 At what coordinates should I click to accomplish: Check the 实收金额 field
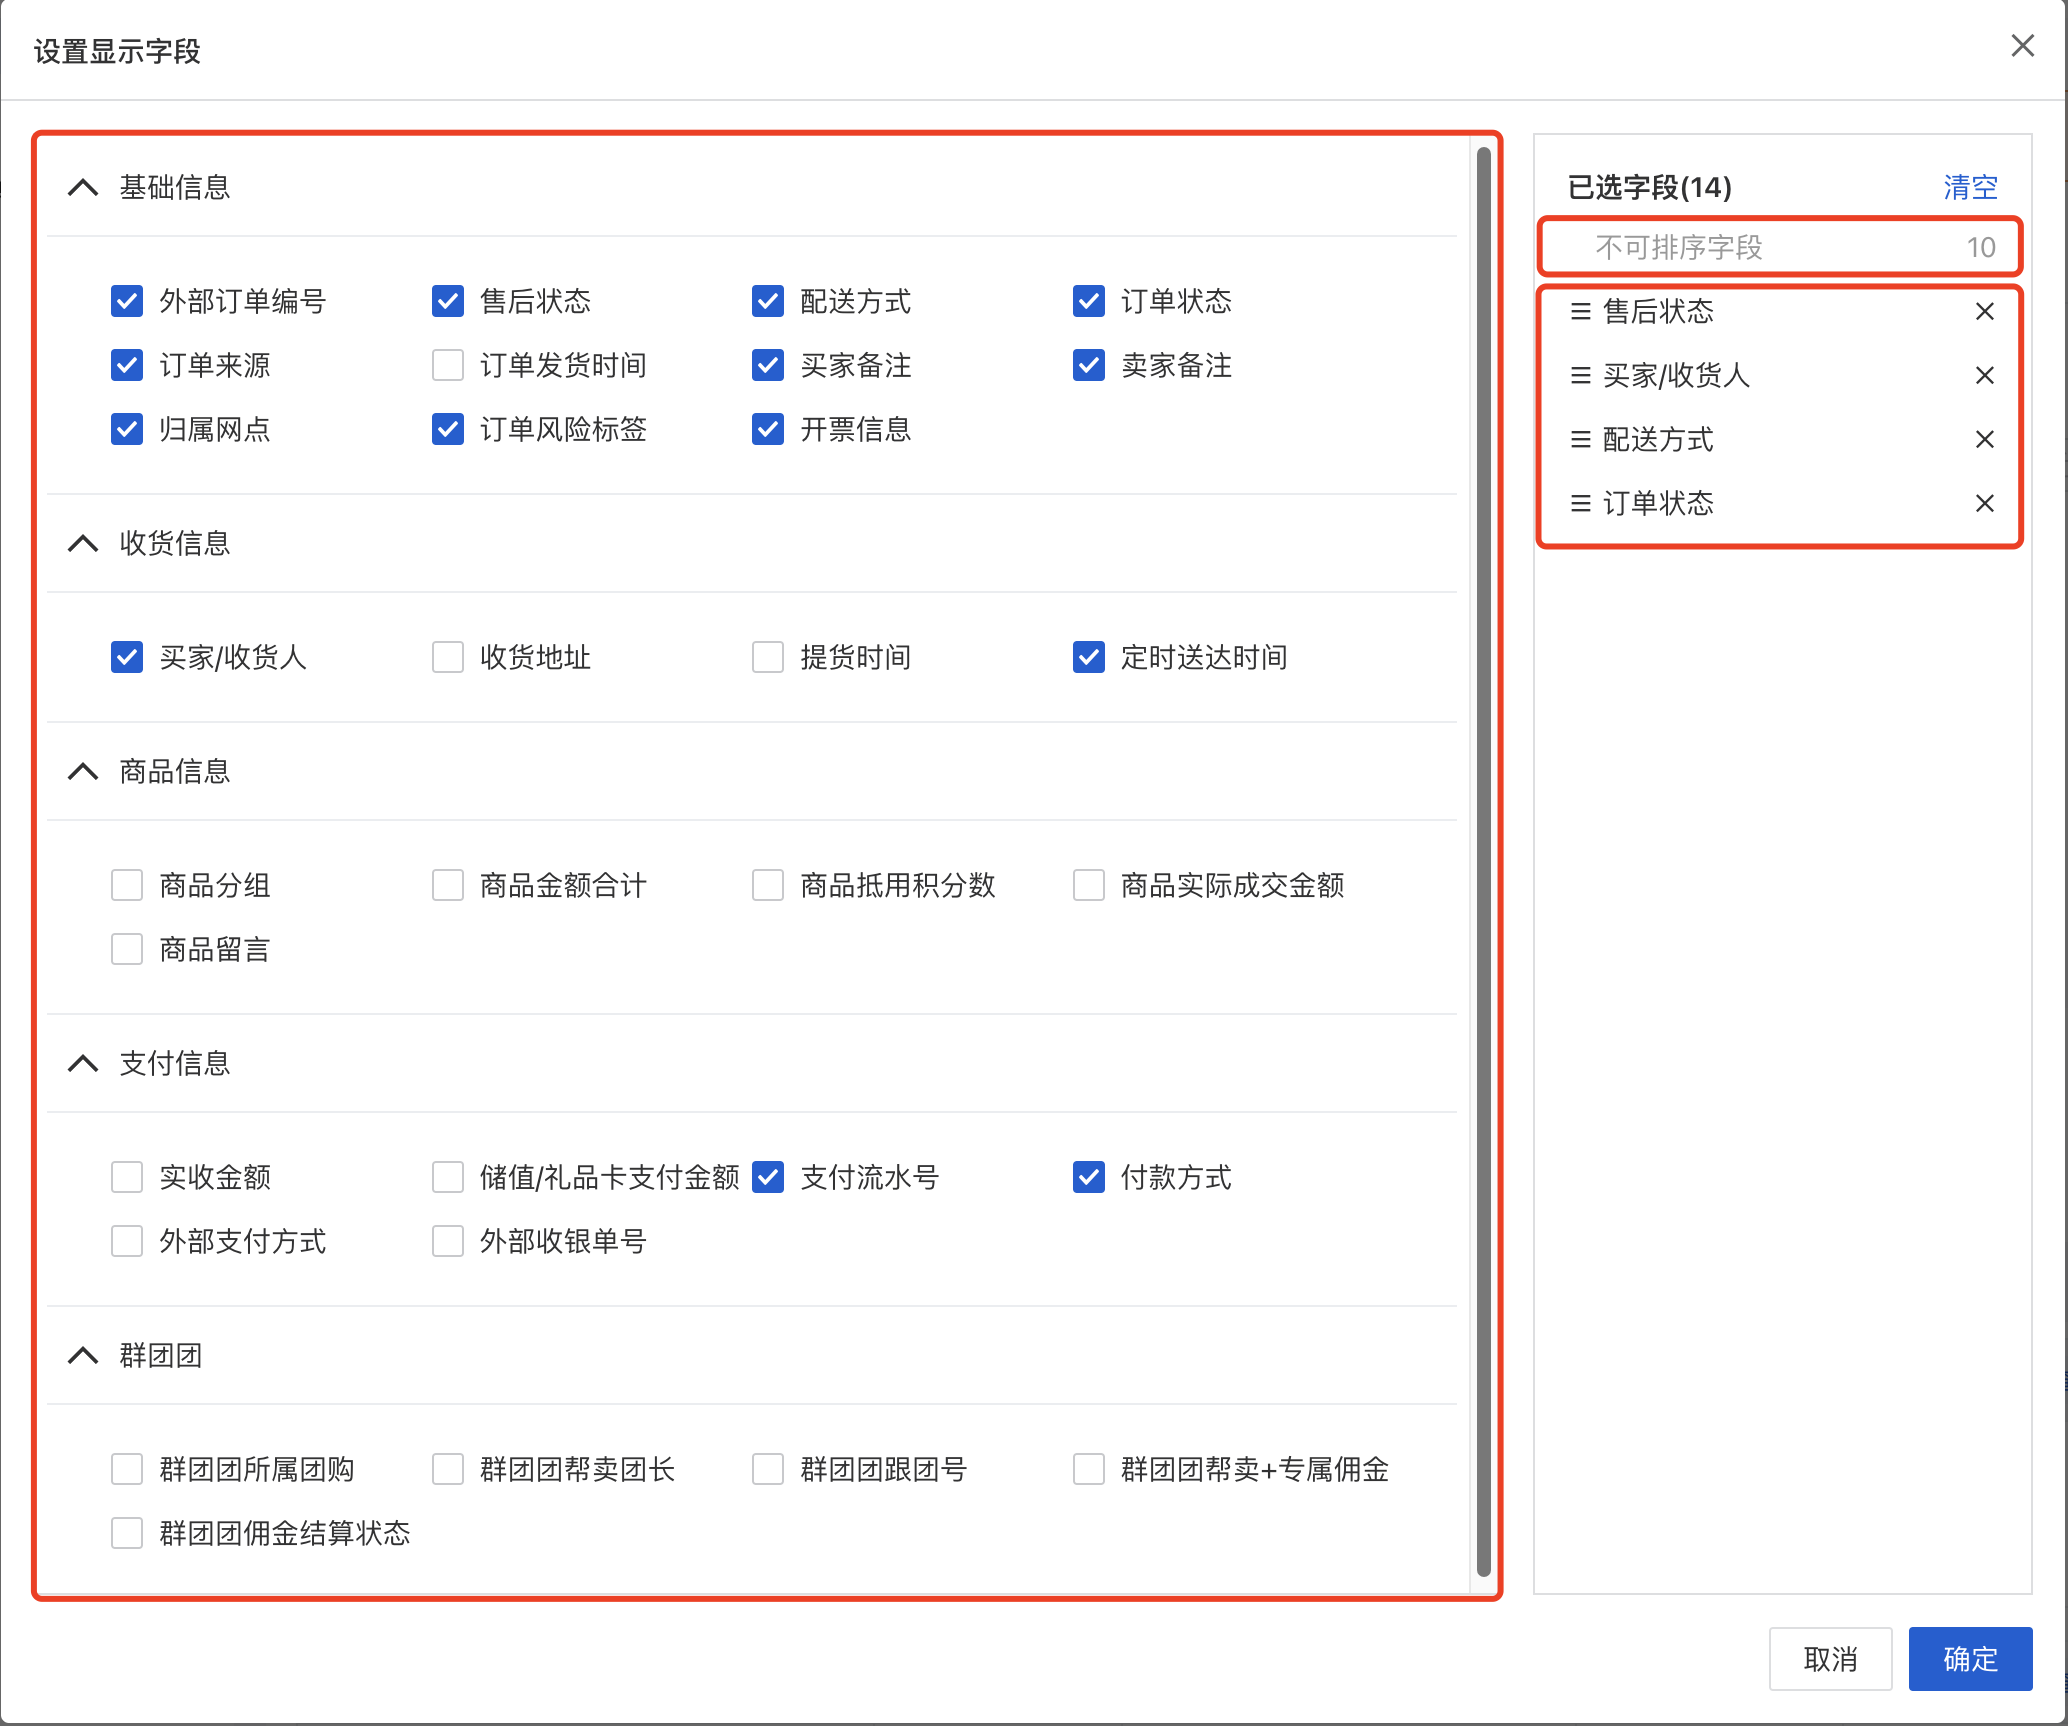[127, 1177]
